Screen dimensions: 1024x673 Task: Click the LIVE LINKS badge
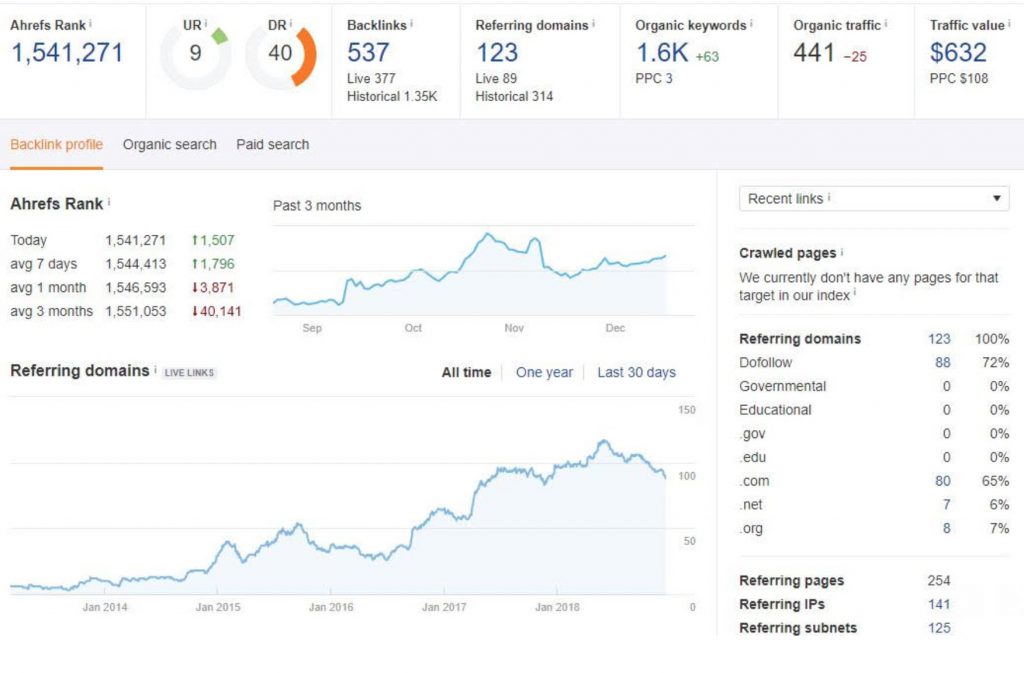click(189, 373)
